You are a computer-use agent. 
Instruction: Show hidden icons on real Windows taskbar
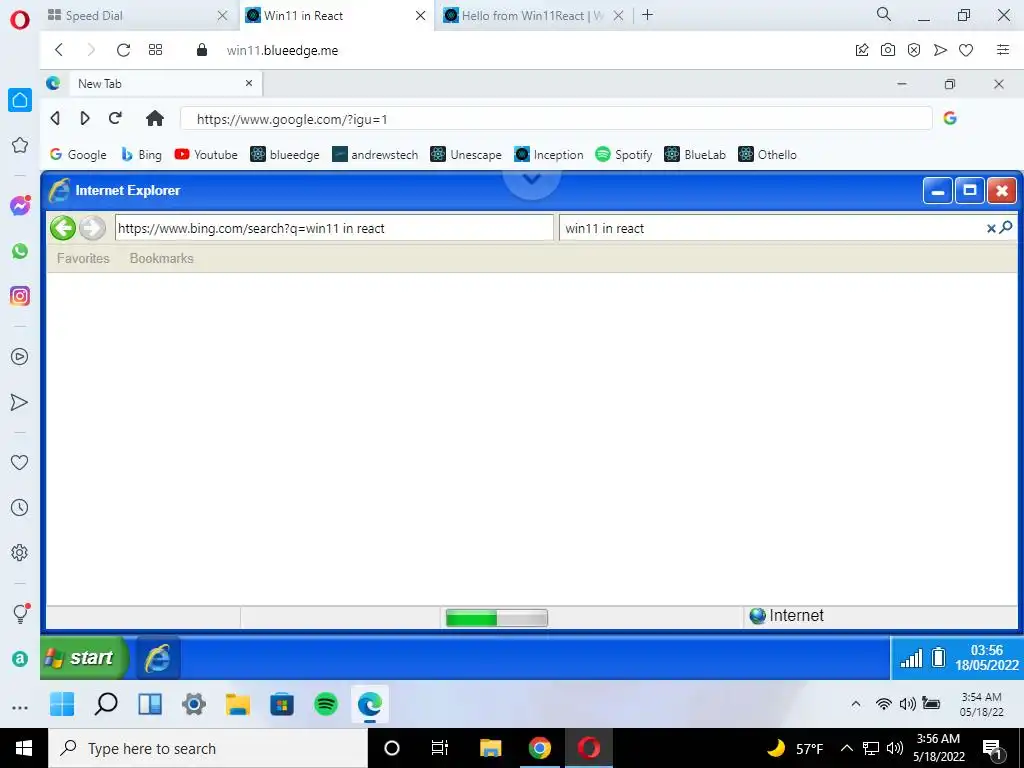click(846, 748)
